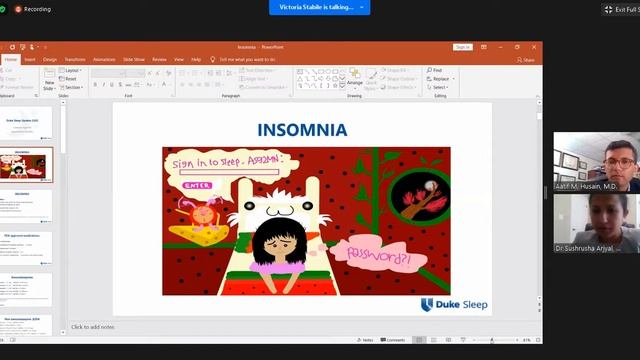Switch to Slide Sorter view icon

(x=434, y=340)
